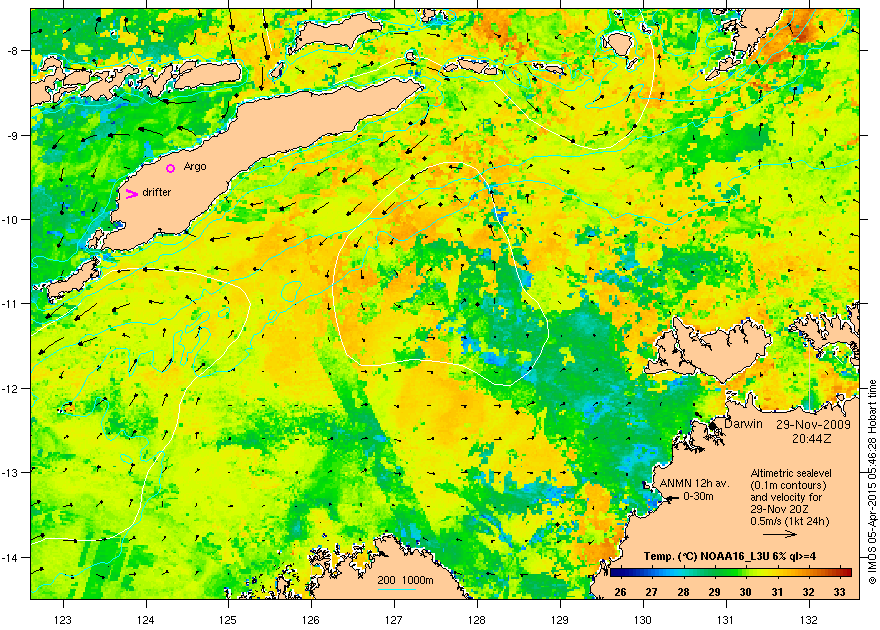
Task: Click the longitude axis label '123'
Action: [63, 620]
